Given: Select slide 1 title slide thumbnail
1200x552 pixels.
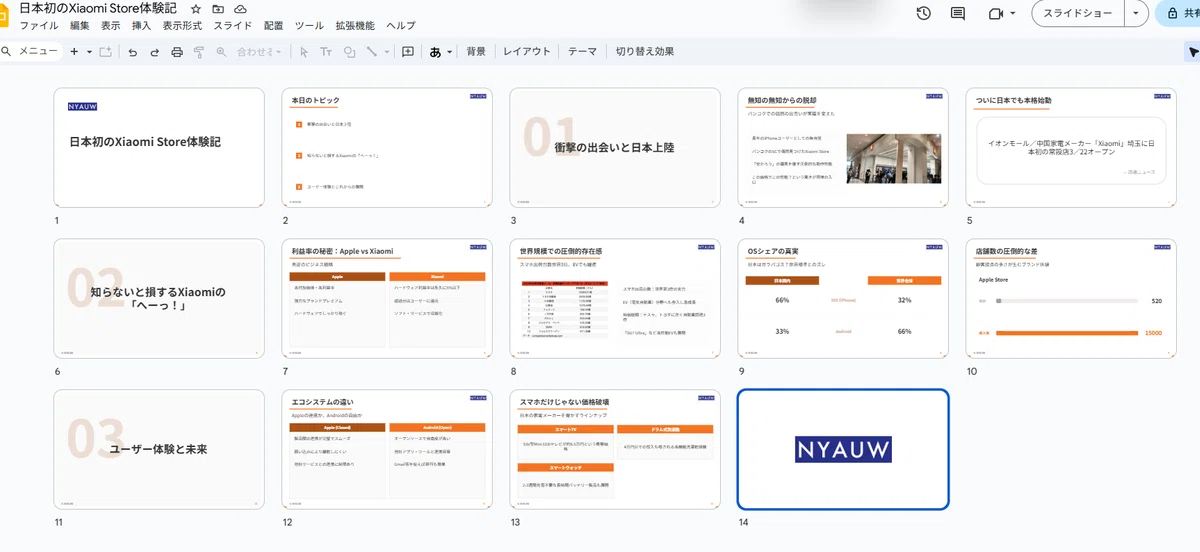Looking at the screenshot, I should pyautogui.click(x=159, y=148).
